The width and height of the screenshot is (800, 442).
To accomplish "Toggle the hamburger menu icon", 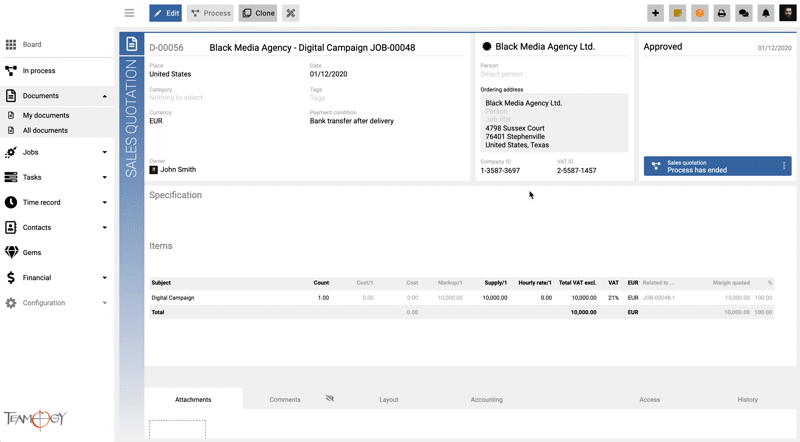I will point(129,13).
